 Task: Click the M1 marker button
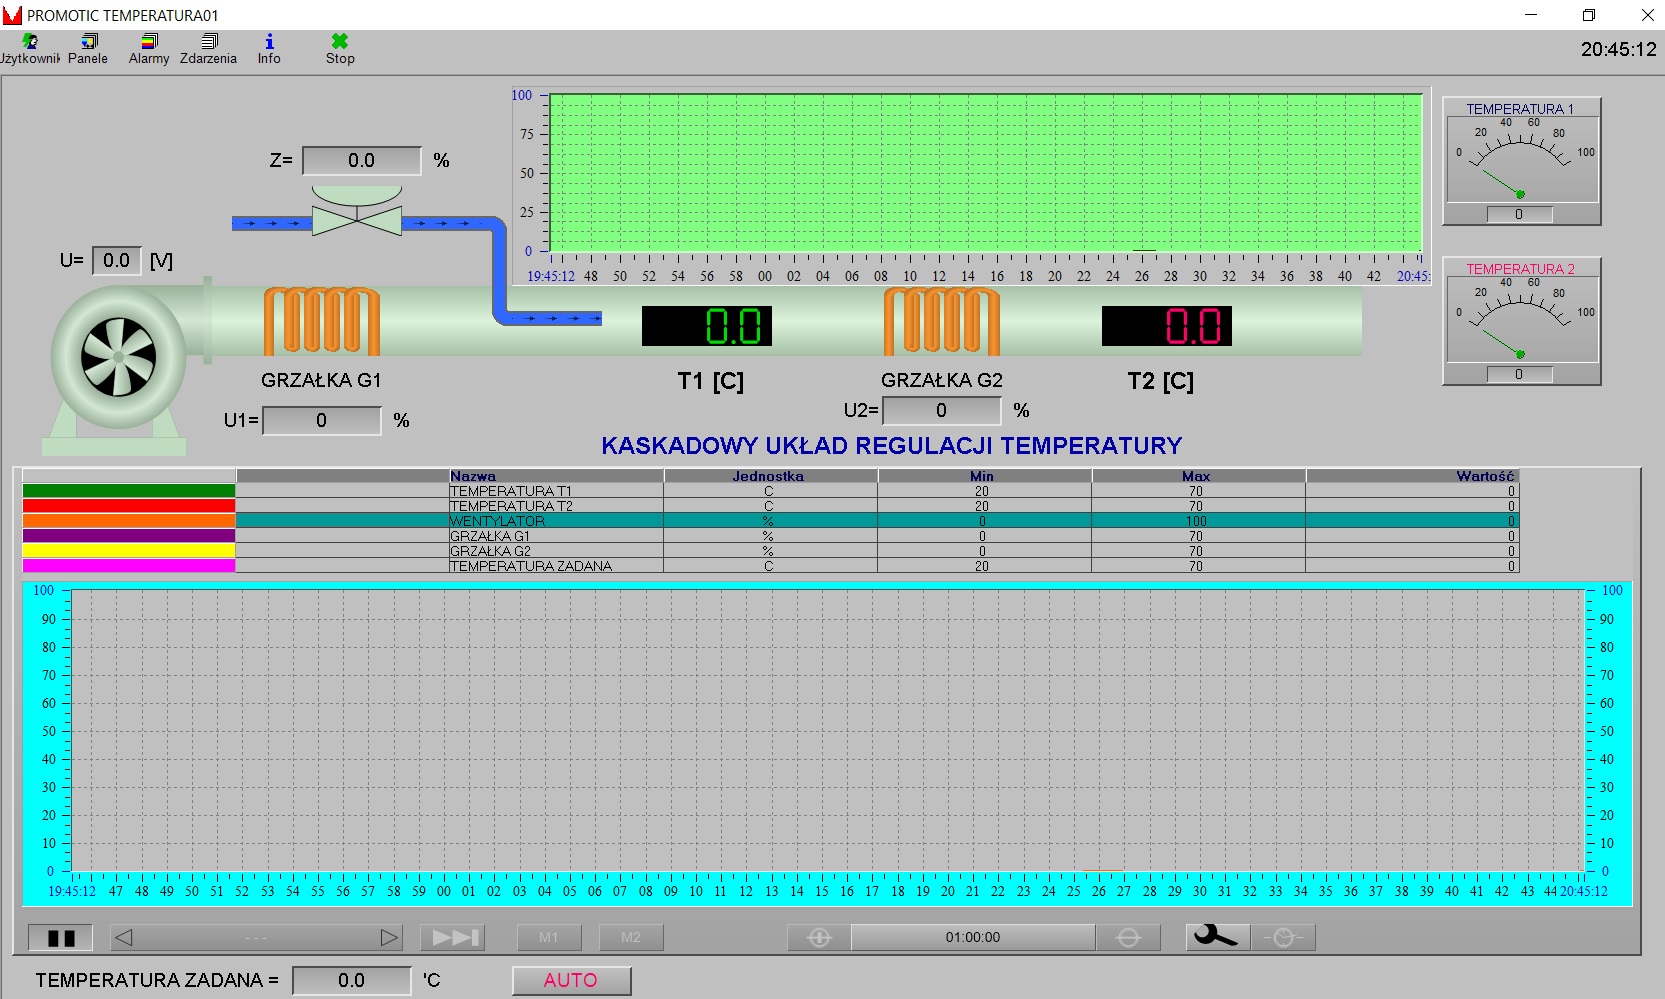coord(549,938)
